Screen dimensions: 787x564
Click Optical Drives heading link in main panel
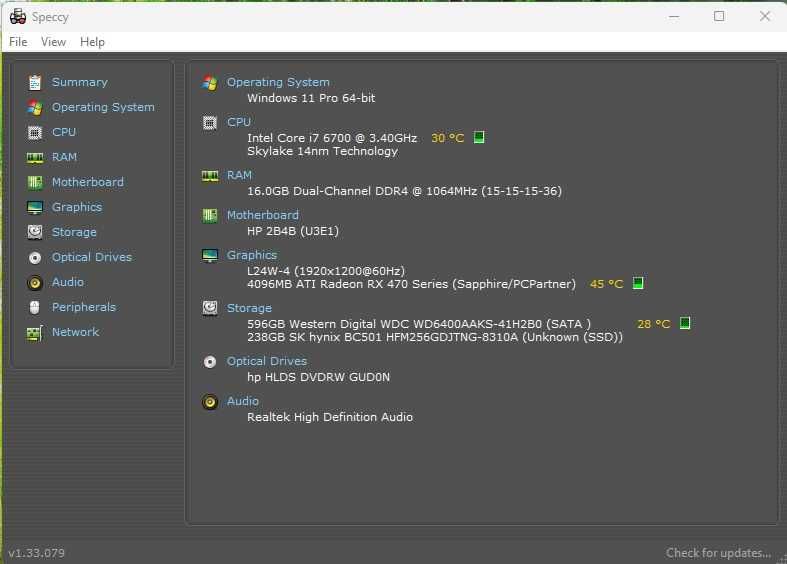point(267,361)
